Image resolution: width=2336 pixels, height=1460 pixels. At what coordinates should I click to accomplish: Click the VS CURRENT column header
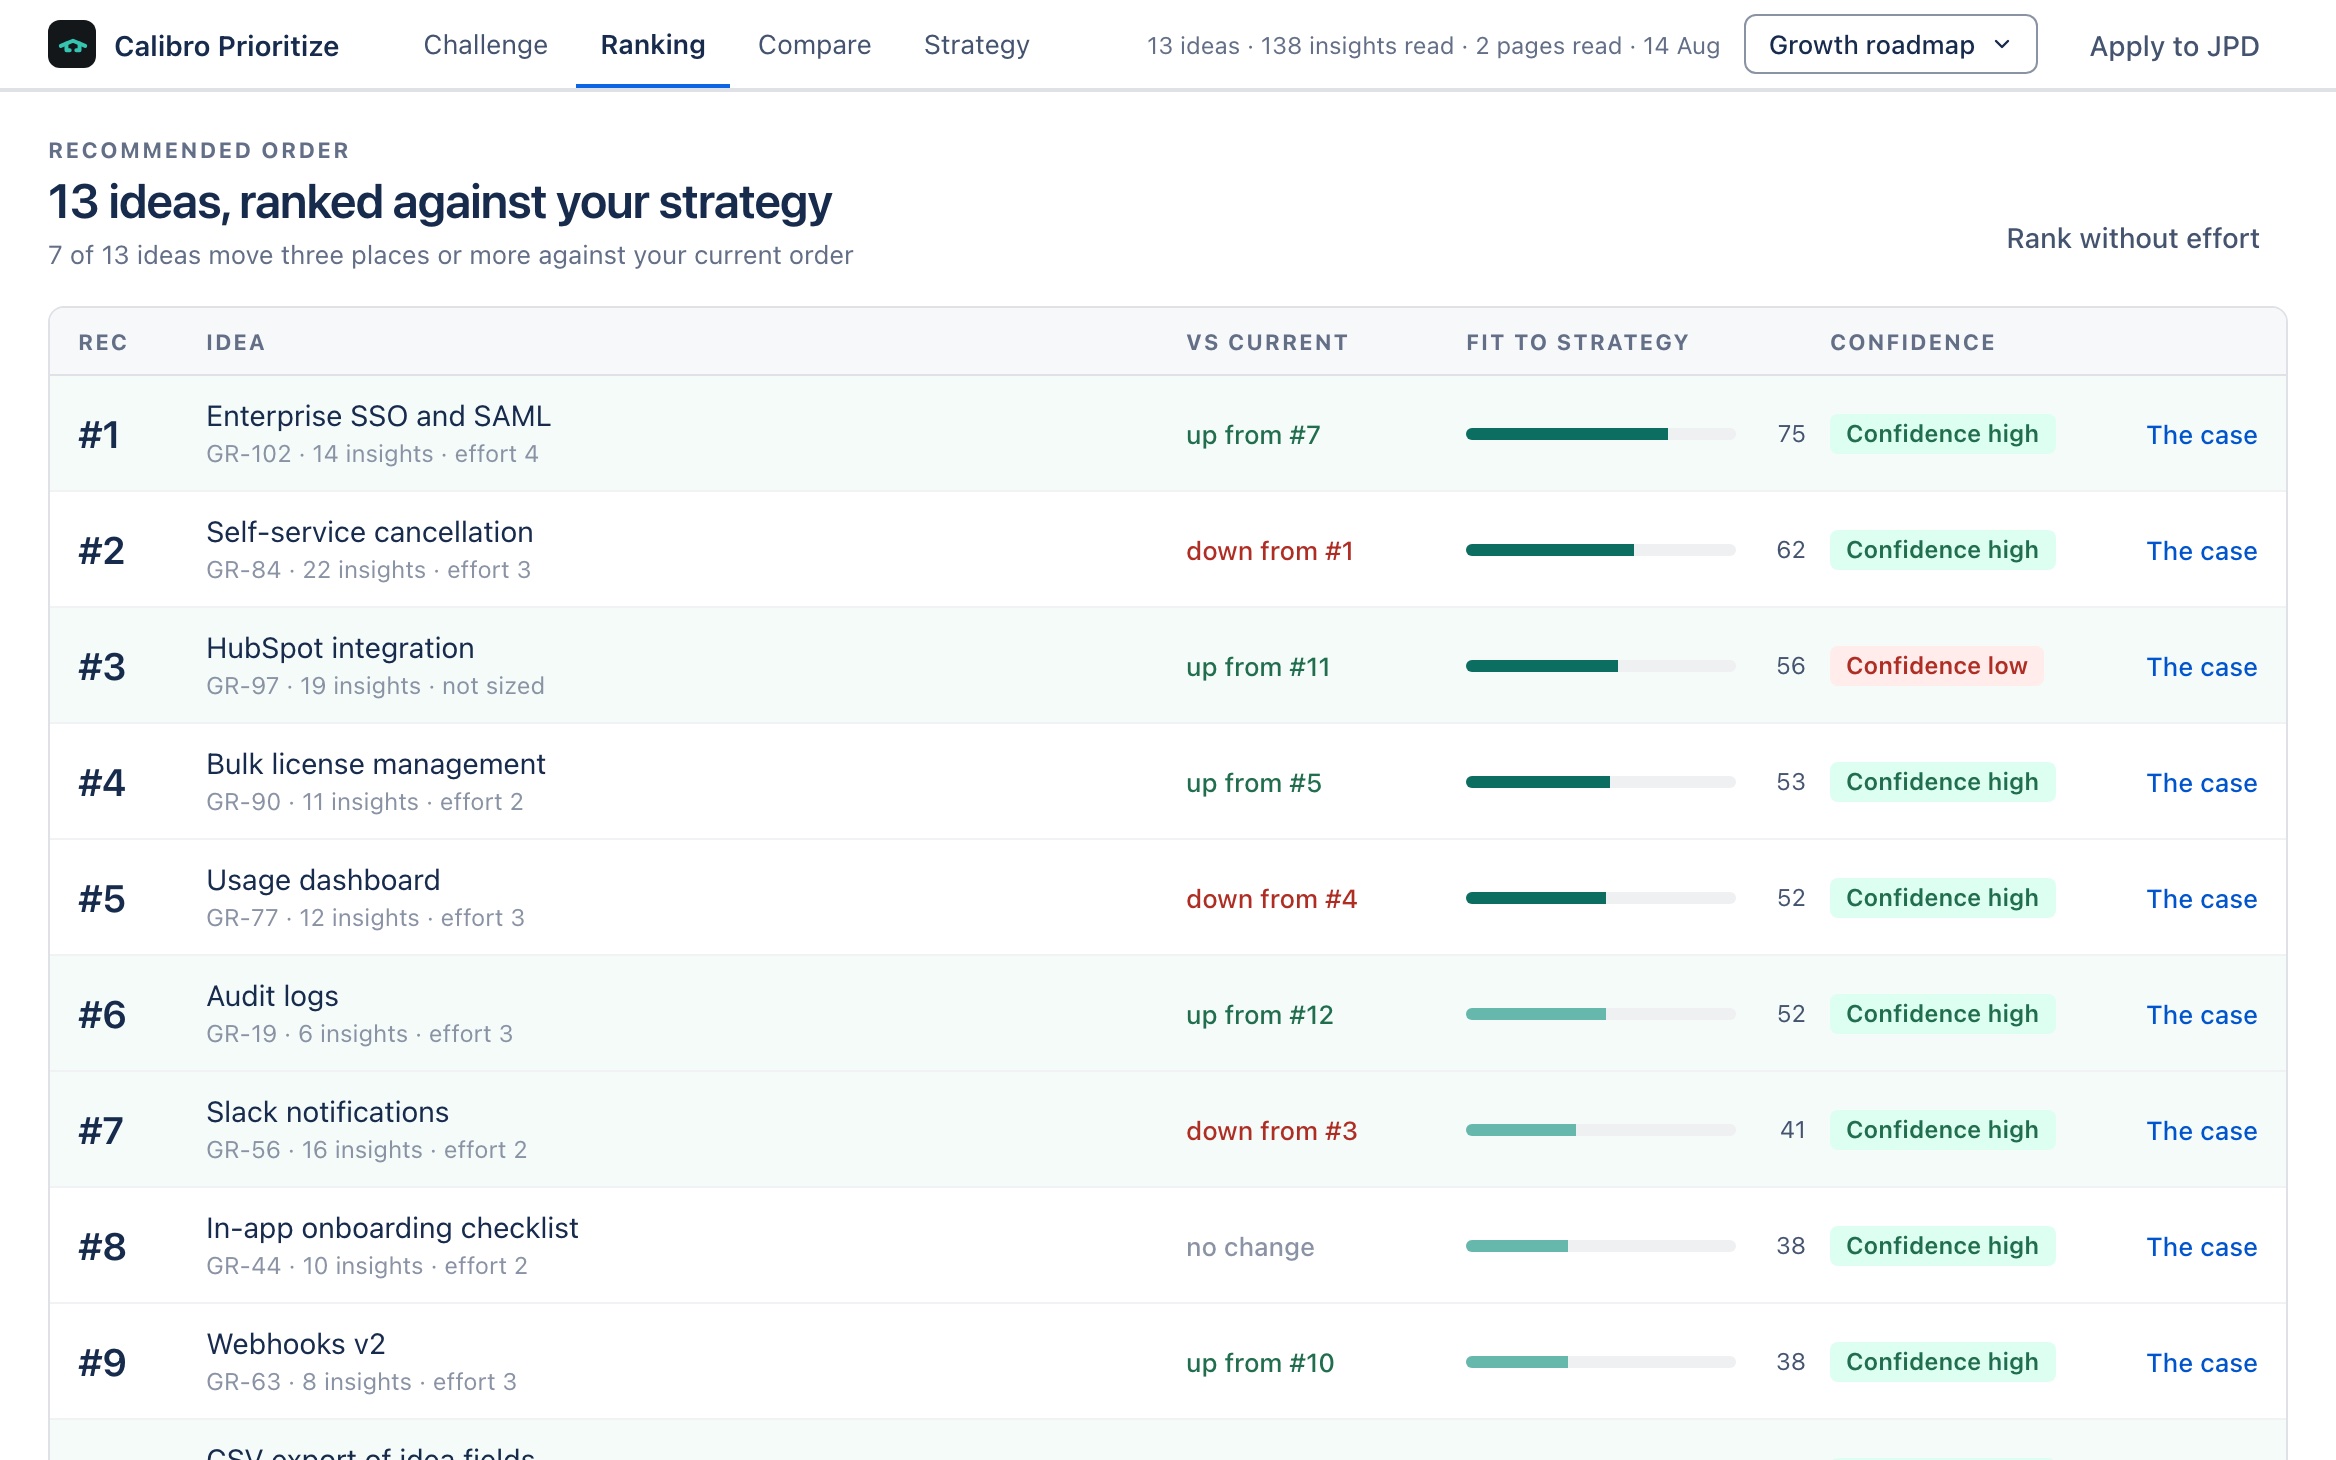(1267, 342)
